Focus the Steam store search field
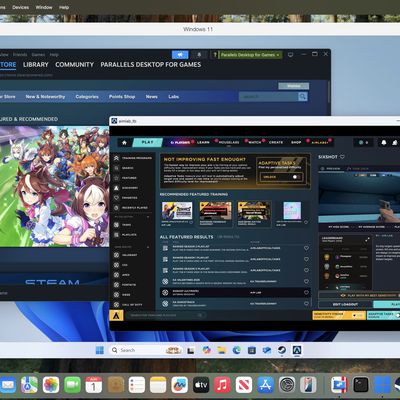The width and height of the screenshot is (400, 400). (268, 97)
